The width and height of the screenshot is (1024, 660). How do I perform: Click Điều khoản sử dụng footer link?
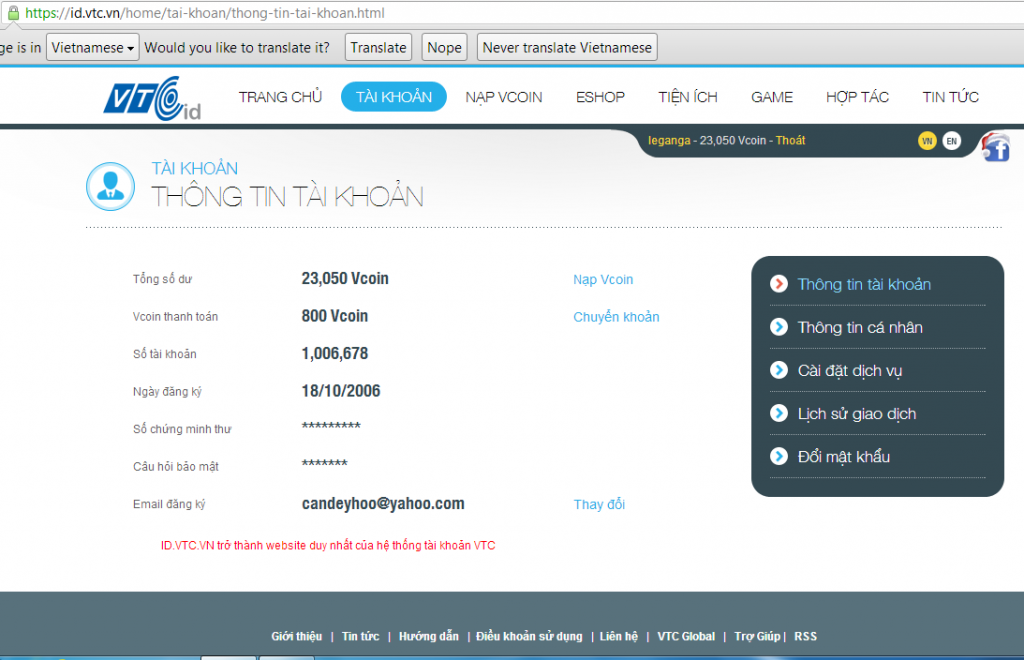pyautogui.click(x=529, y=636)
